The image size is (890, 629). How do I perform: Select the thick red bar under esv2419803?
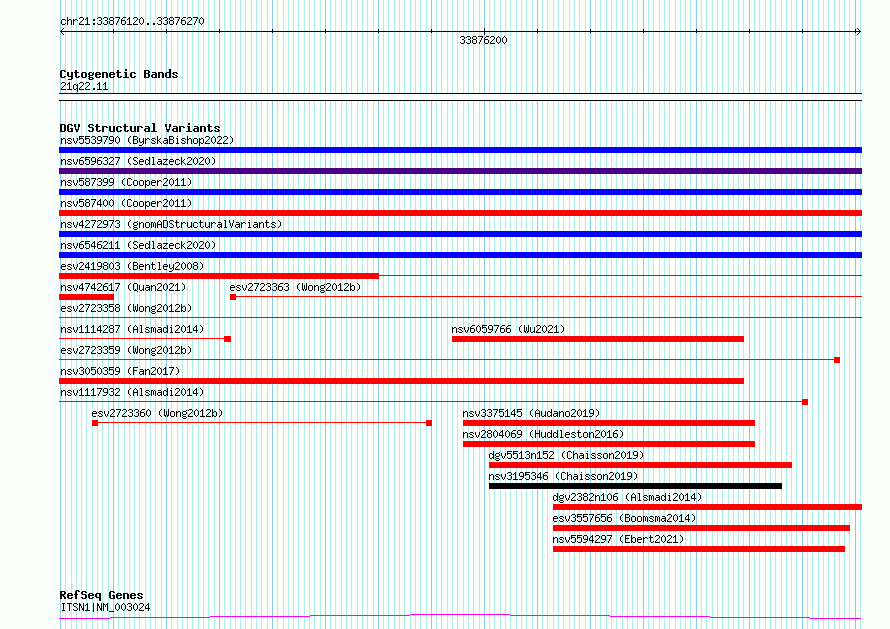(219, 276)
